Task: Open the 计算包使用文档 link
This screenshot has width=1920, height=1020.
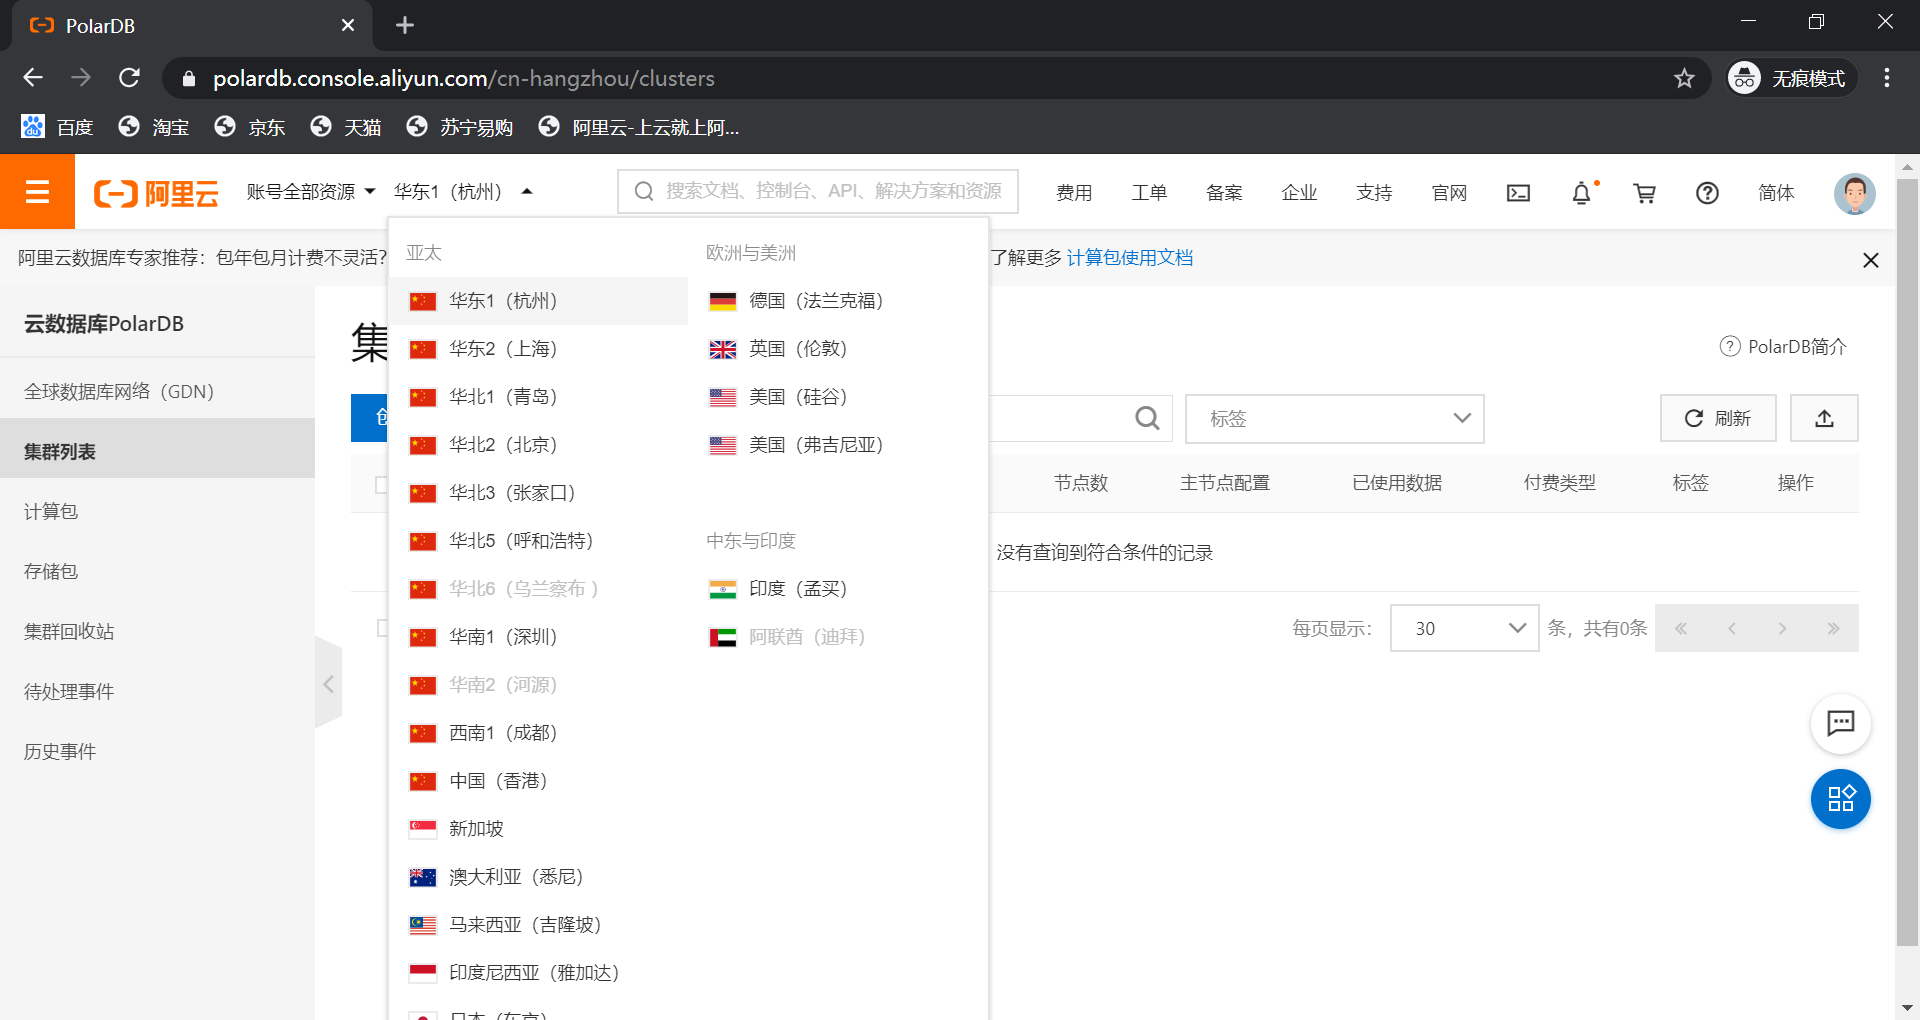Action: click(1129, 258)
